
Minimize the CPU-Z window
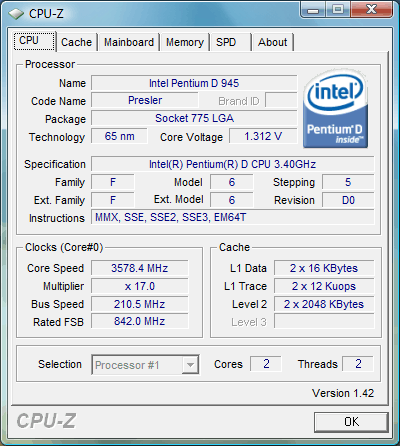click(312, 9)
